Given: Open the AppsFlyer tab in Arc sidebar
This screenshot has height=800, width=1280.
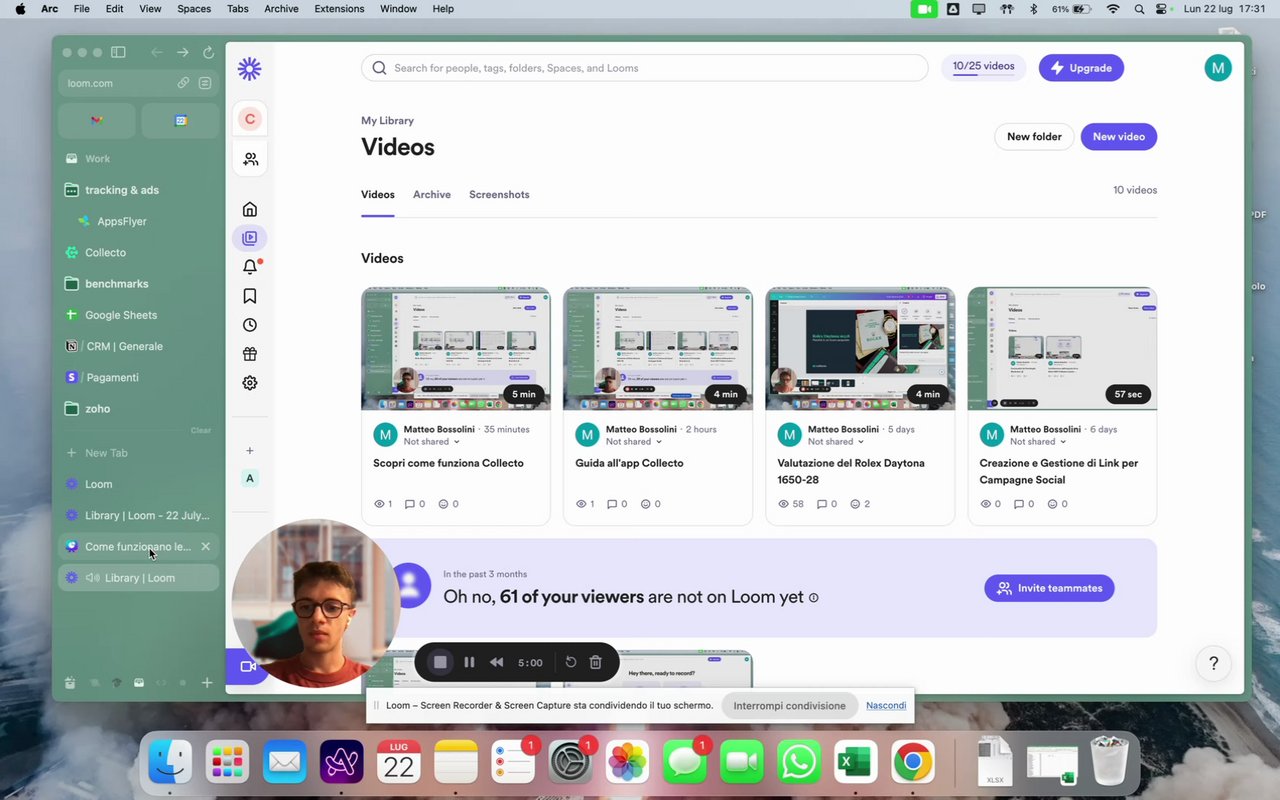Looking at the screenshot, I should pos(138,221).
